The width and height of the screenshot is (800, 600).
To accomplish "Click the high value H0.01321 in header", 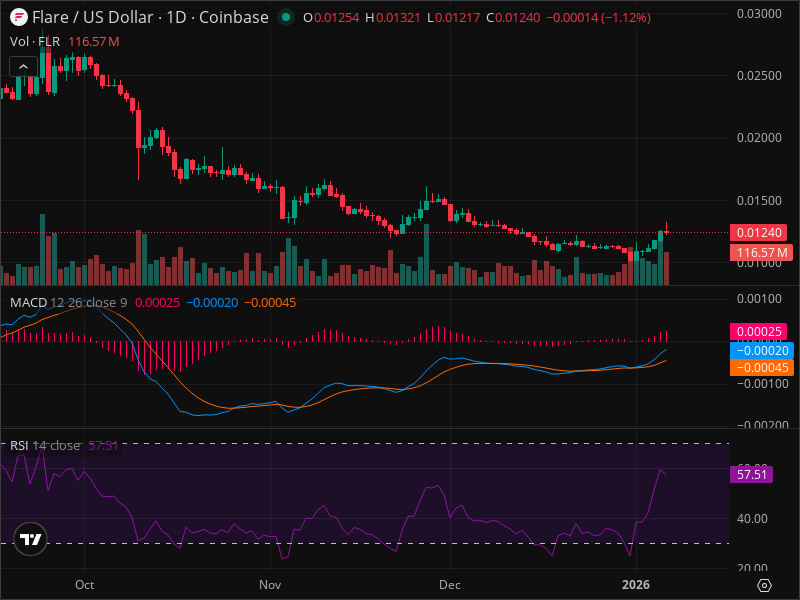I will tap(393, 17).
